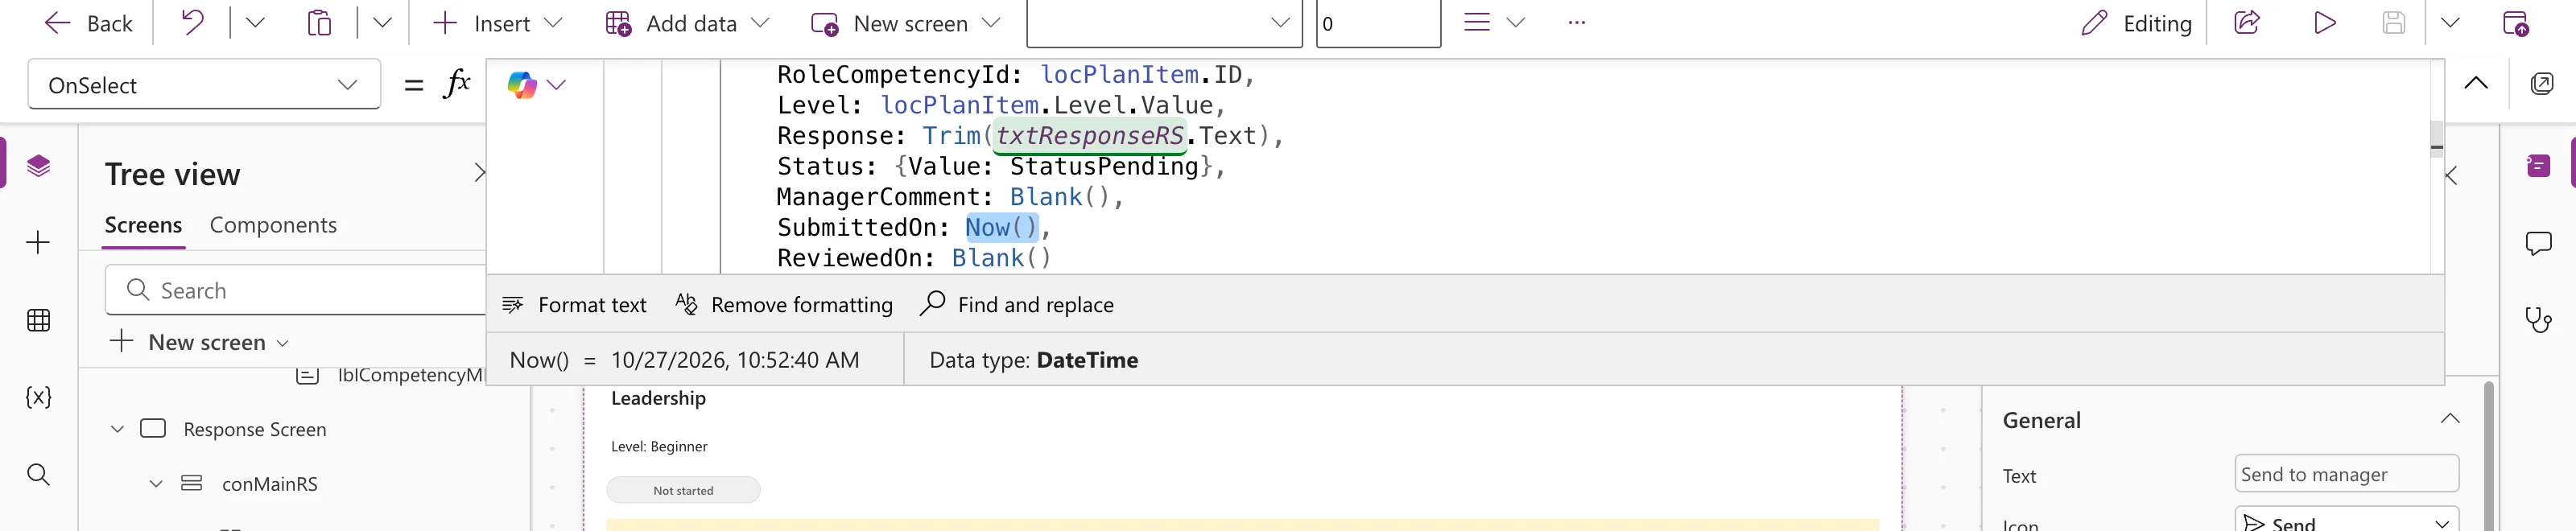Viewport: 2576px width, 531px height.
Task: Open the paste options dropdown
Action: pos(382,23)
